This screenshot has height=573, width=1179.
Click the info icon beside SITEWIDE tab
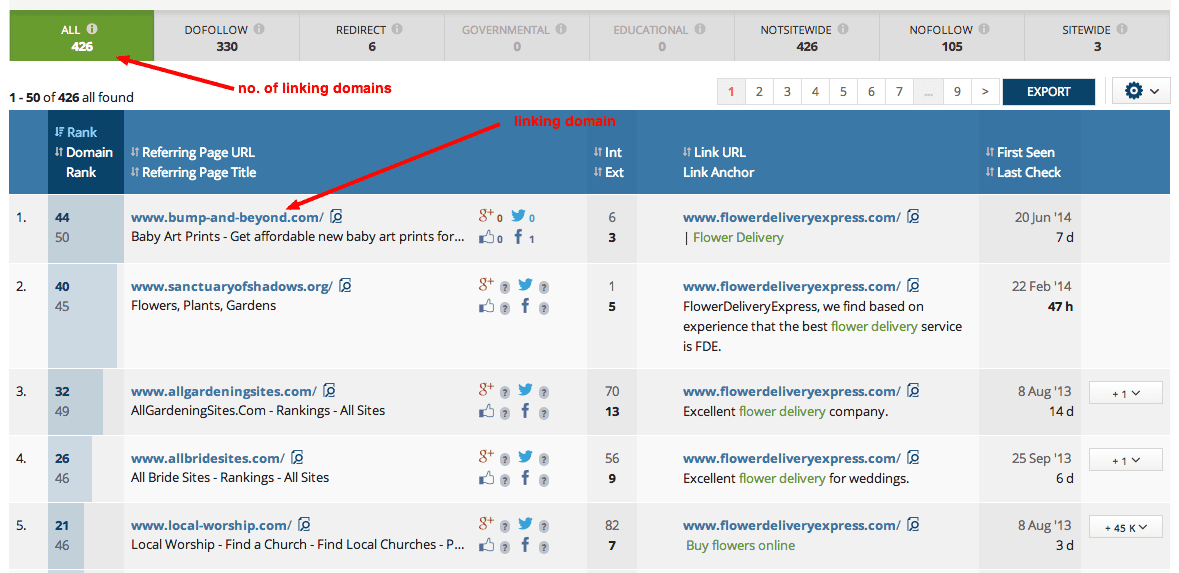(1102, 30)
